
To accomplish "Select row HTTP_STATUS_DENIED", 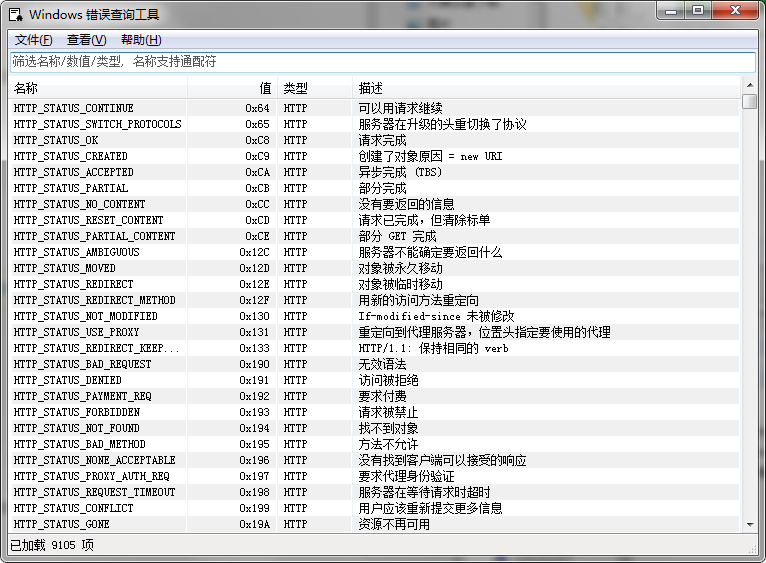I will [374, 380].
